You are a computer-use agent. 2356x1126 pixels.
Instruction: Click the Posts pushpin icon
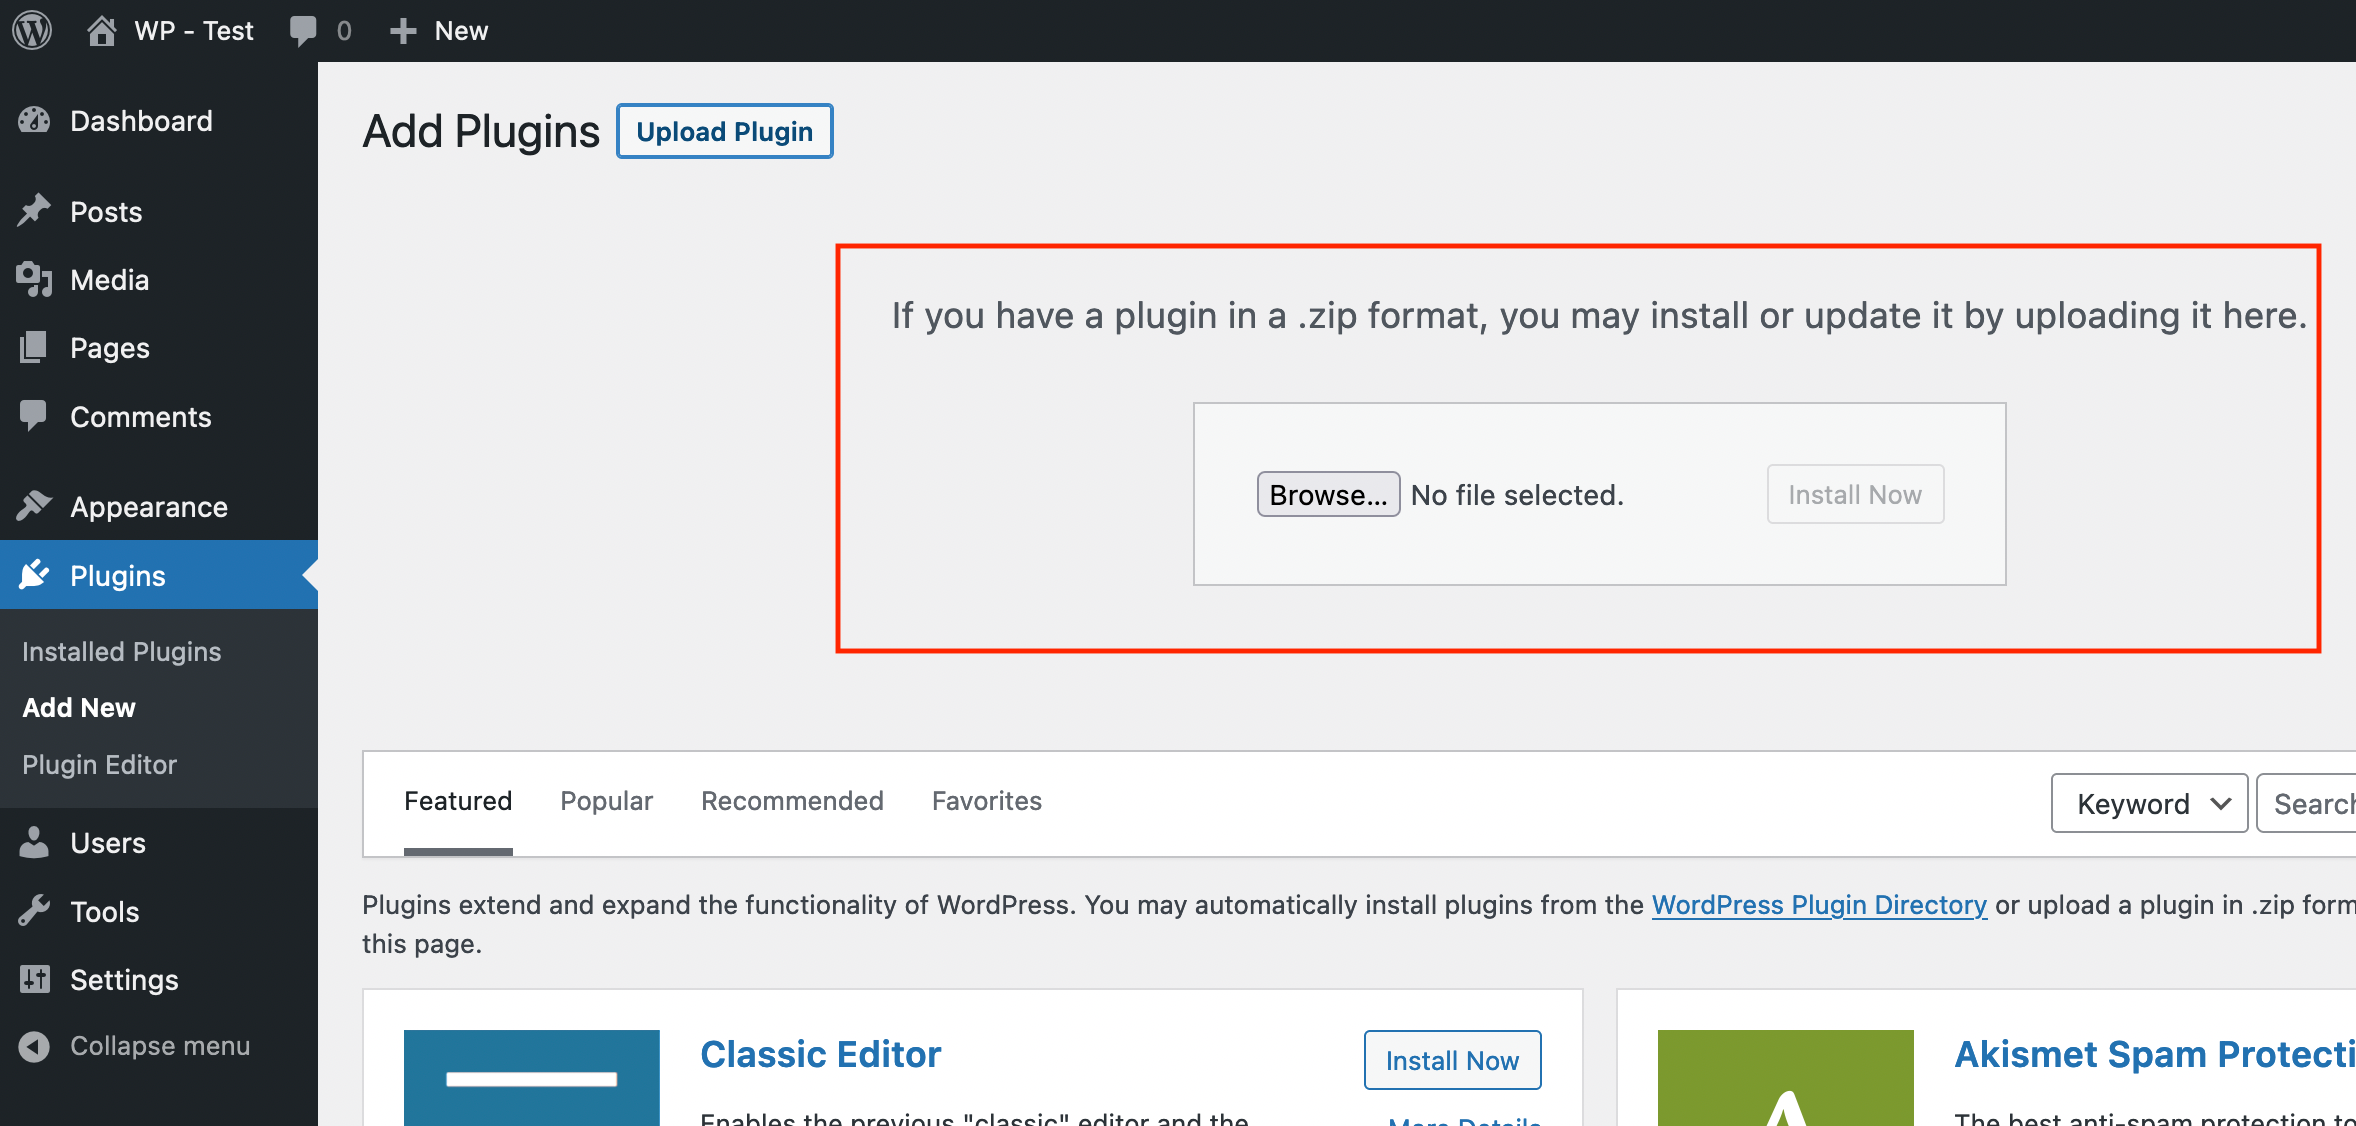tap(34, 211)
